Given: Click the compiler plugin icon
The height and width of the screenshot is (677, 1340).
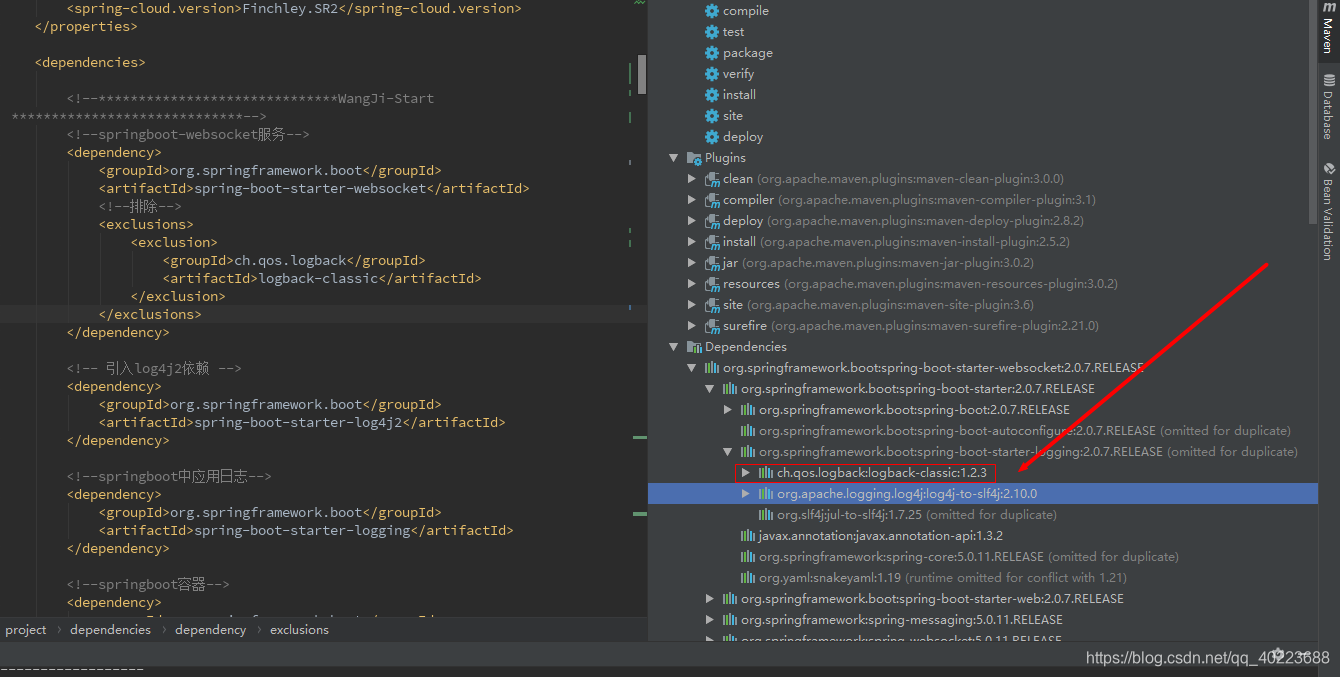Looking at the screenshot, I should [712, 200].
